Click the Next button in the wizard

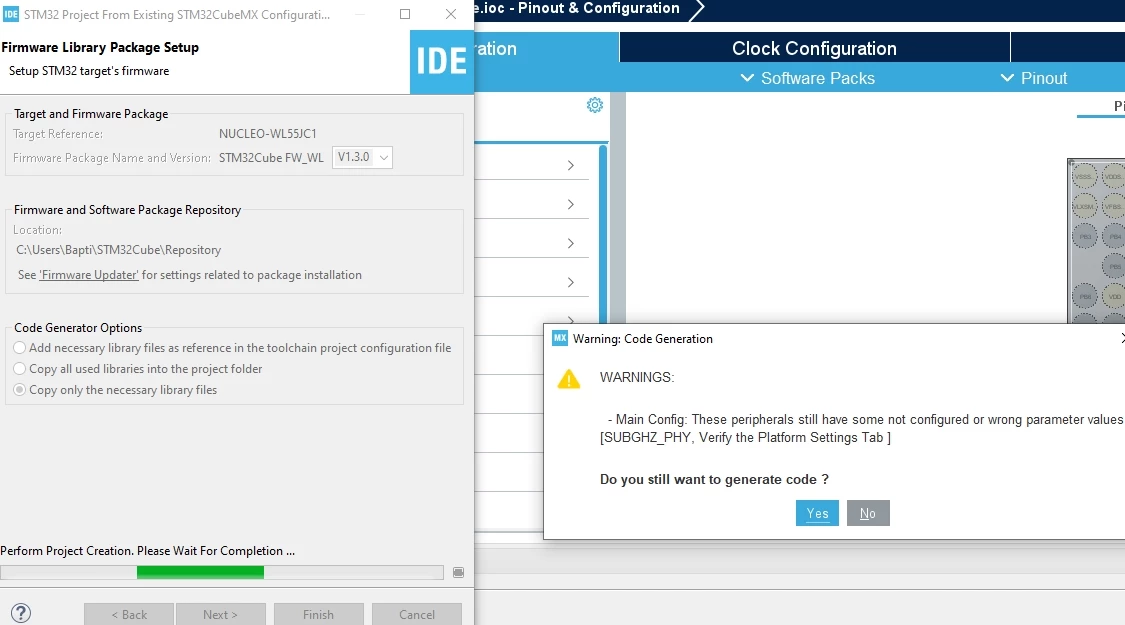pos(220,614)
